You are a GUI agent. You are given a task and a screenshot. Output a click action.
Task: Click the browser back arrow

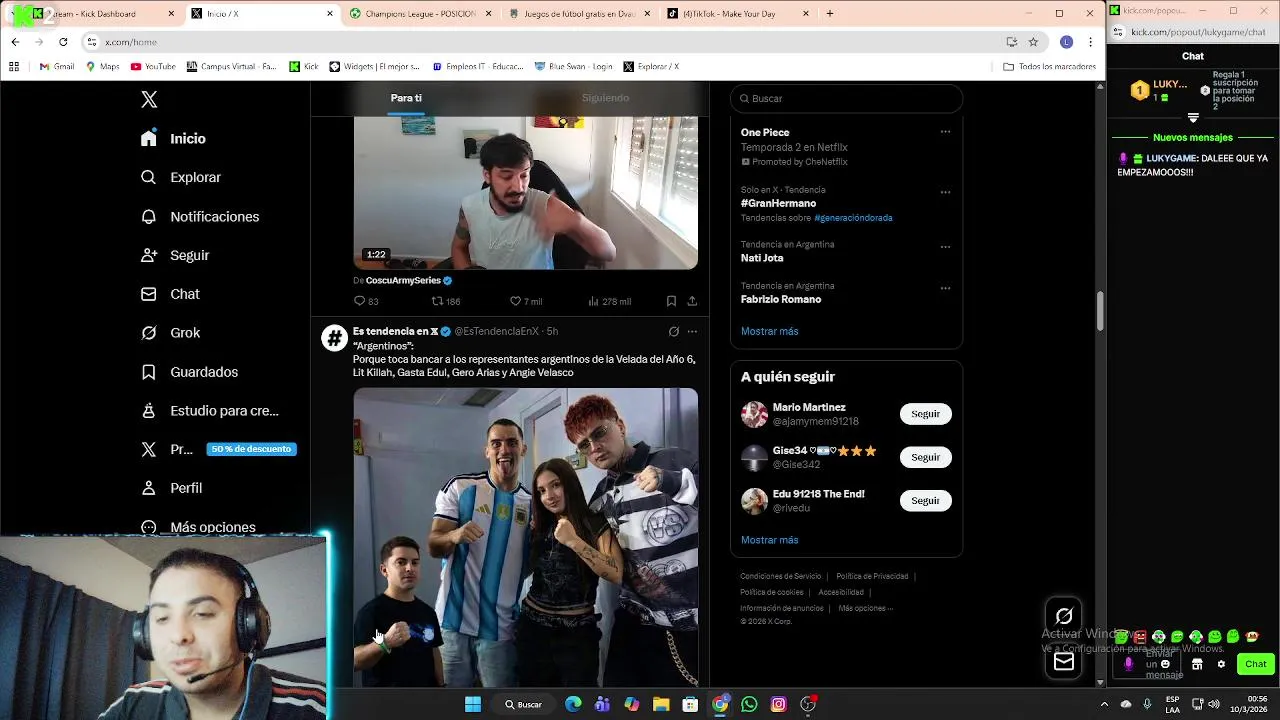point(15,42)
